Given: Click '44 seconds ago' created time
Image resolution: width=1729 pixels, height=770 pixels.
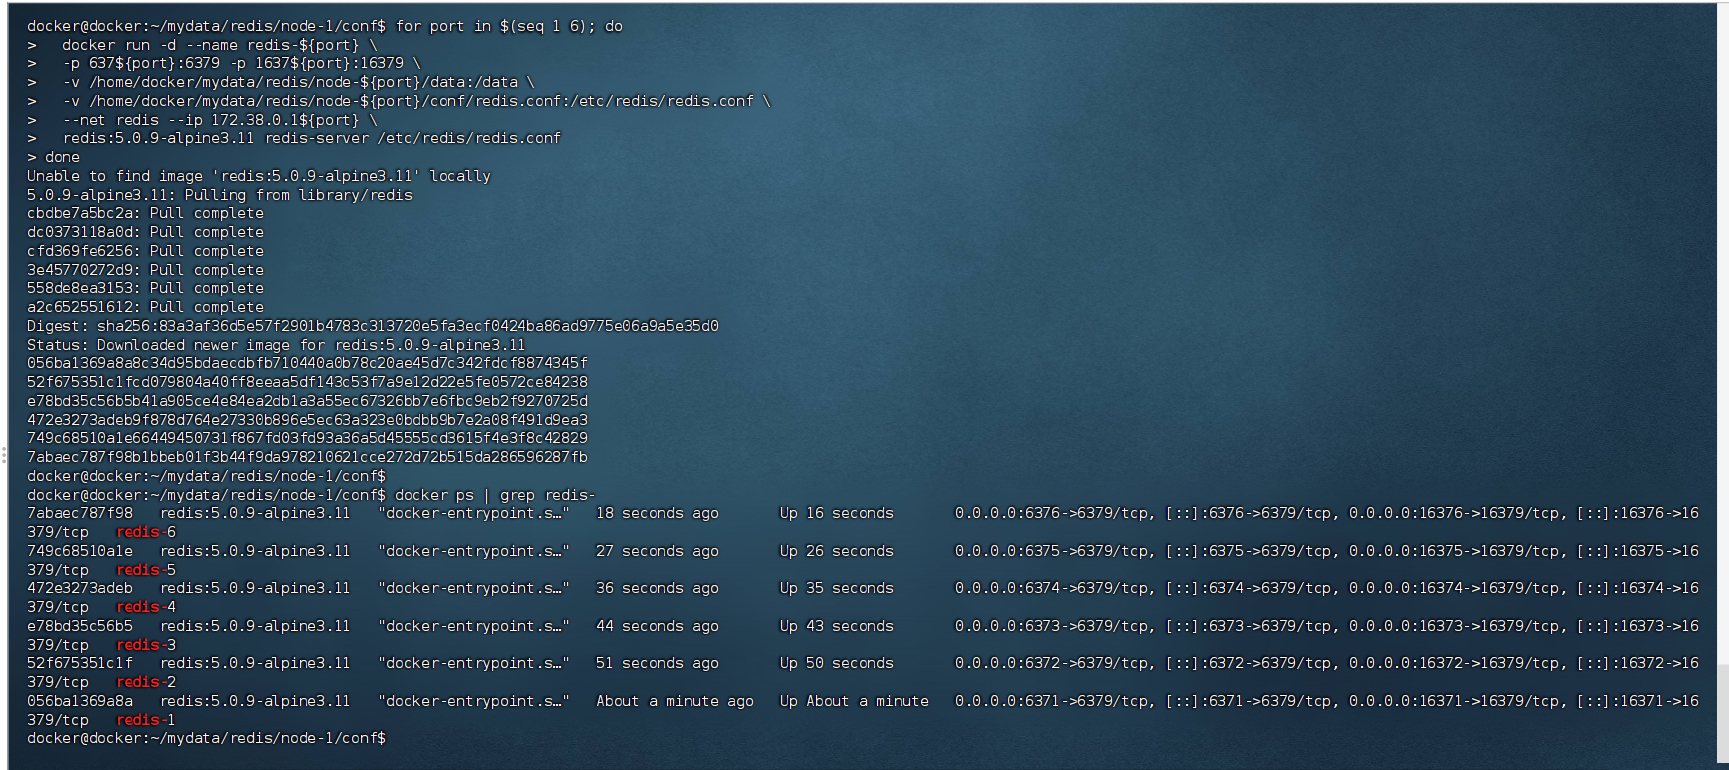Looking at the screenshot, I should pyautogui.click(x=657, y=626).
